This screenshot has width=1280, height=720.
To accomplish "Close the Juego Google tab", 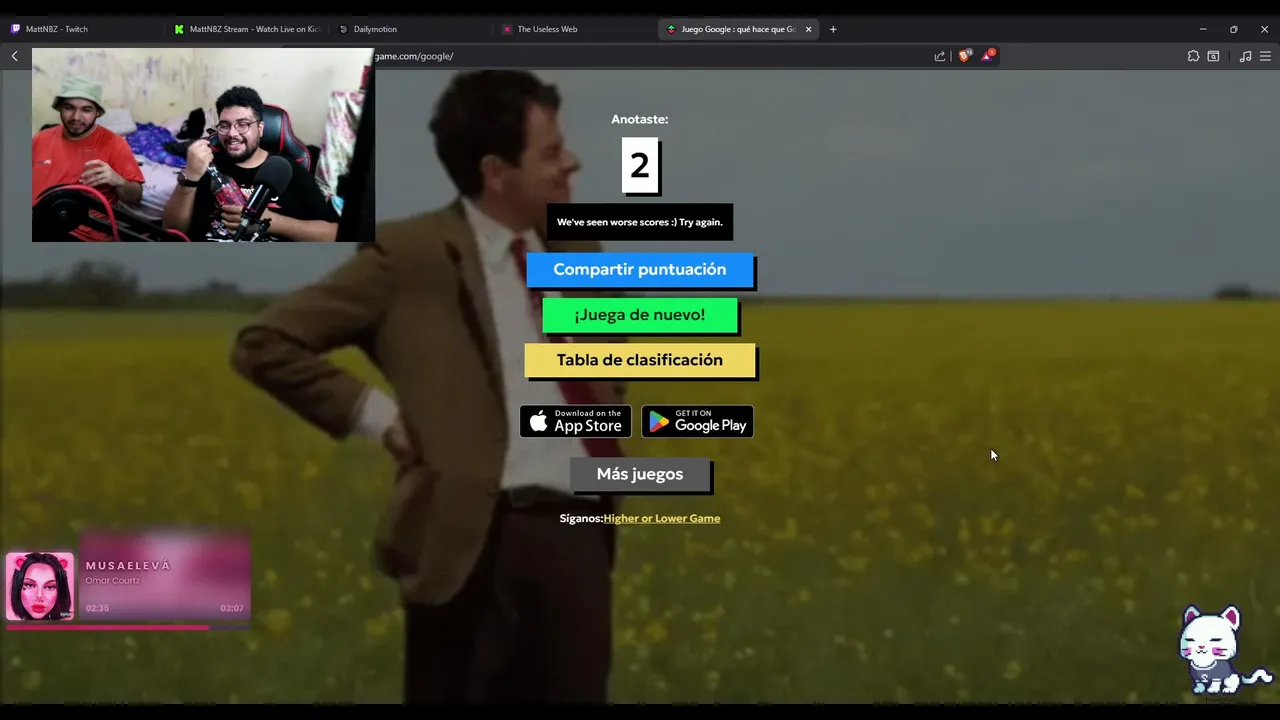I will 809,29.
